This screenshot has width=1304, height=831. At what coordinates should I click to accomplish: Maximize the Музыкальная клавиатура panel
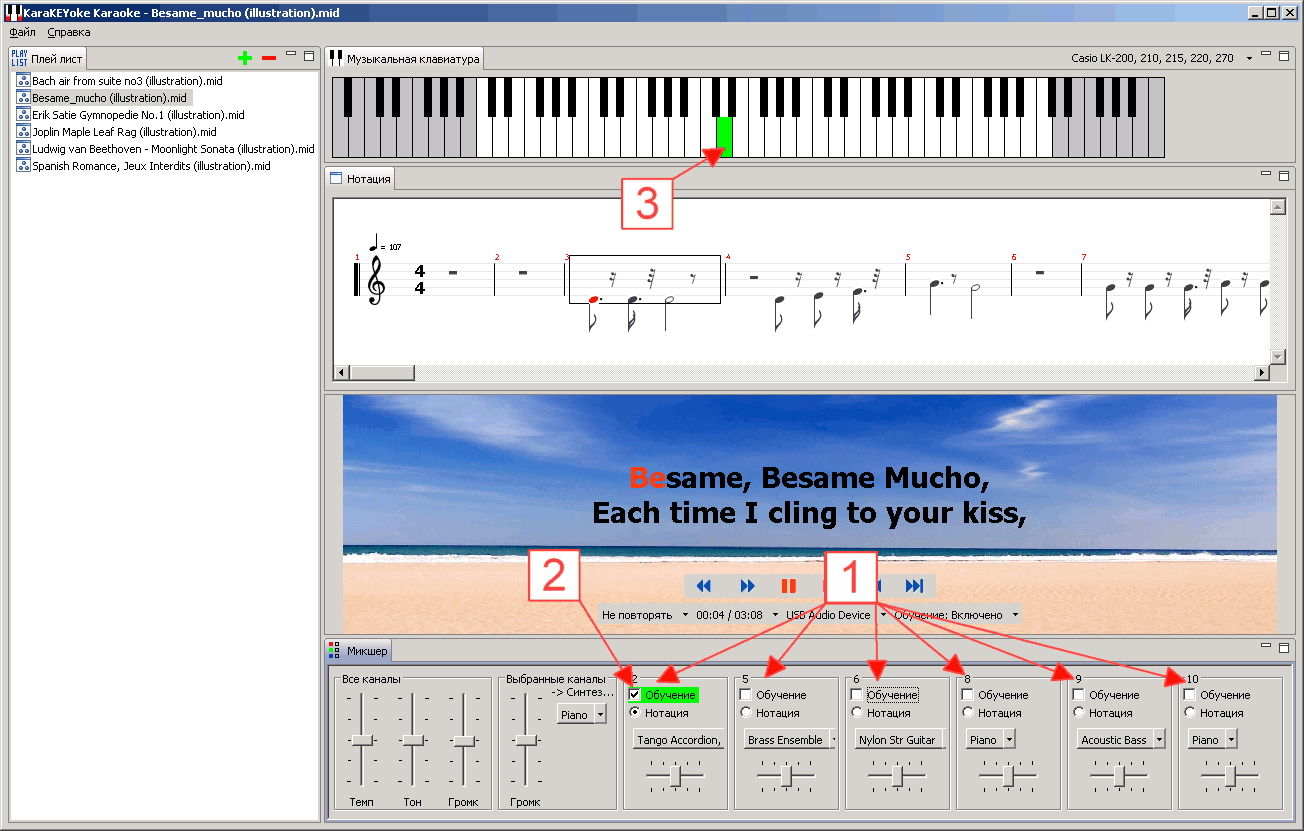click(x=1283, y=56)
